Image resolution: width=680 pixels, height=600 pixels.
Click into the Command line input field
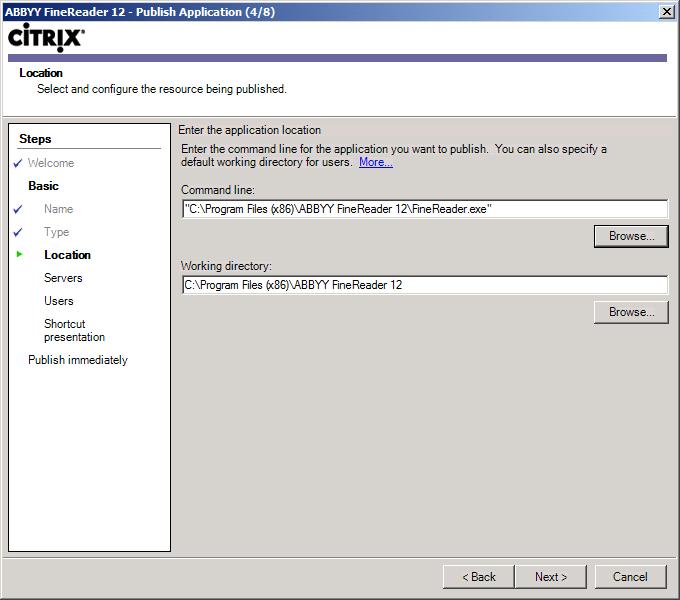pyautogui.click(x=425, y=209)
